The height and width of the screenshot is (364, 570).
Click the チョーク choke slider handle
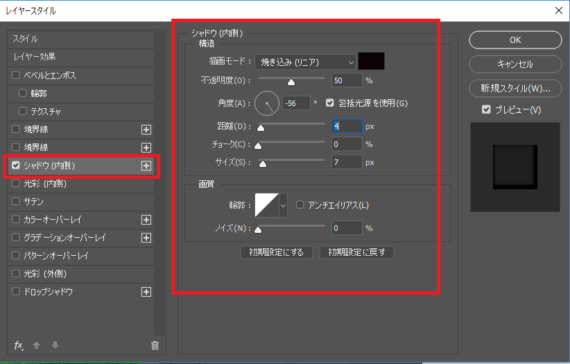258,146
